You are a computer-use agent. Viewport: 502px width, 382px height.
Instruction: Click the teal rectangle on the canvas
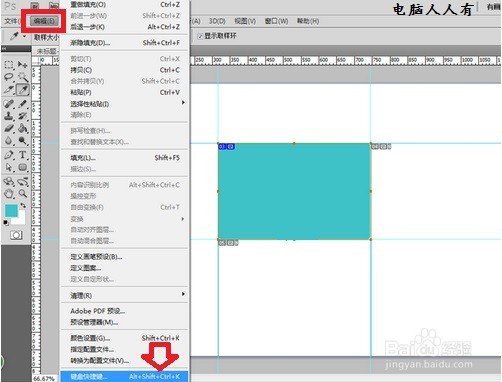(x=294, y=191)
